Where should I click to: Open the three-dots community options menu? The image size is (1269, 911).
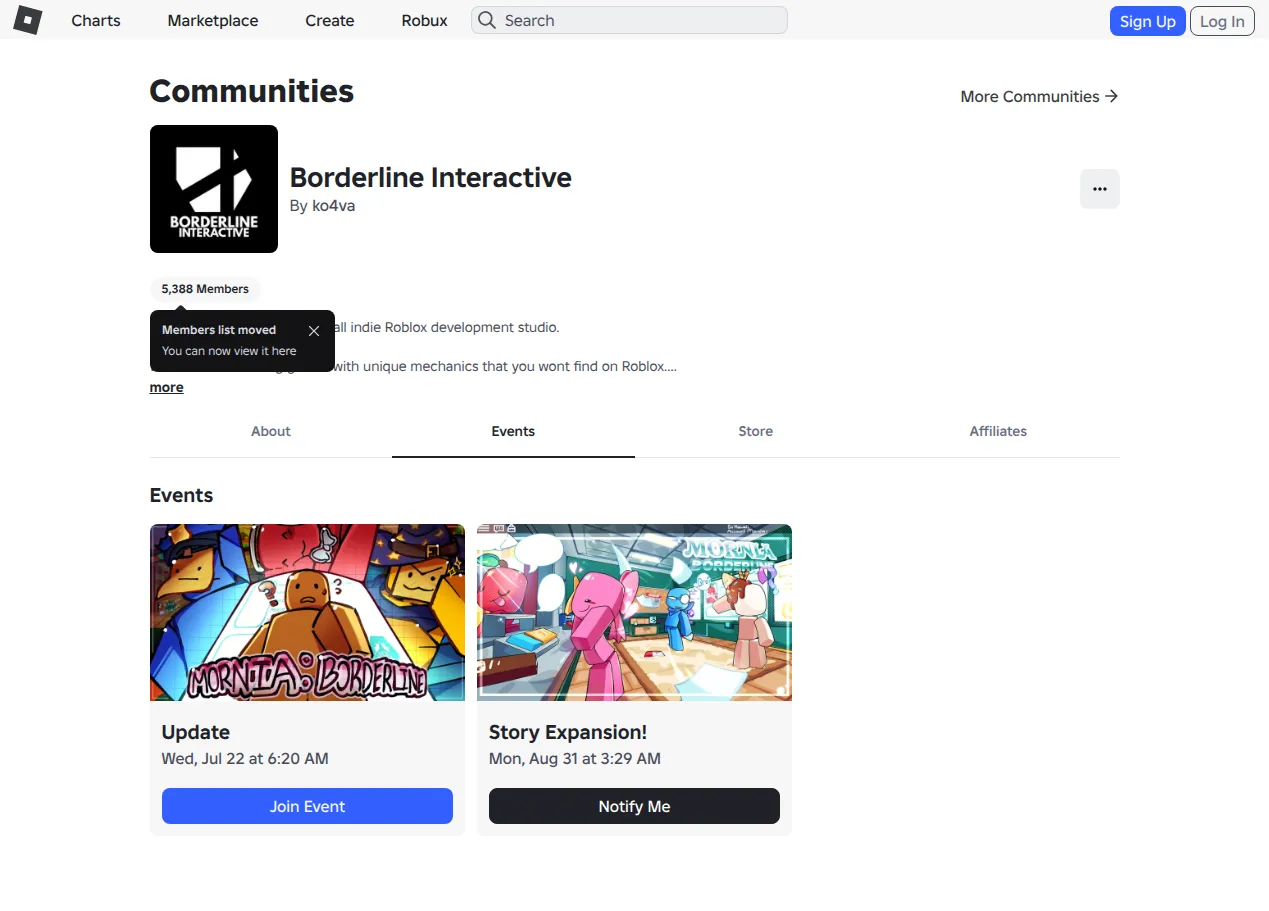point(1100,189)
